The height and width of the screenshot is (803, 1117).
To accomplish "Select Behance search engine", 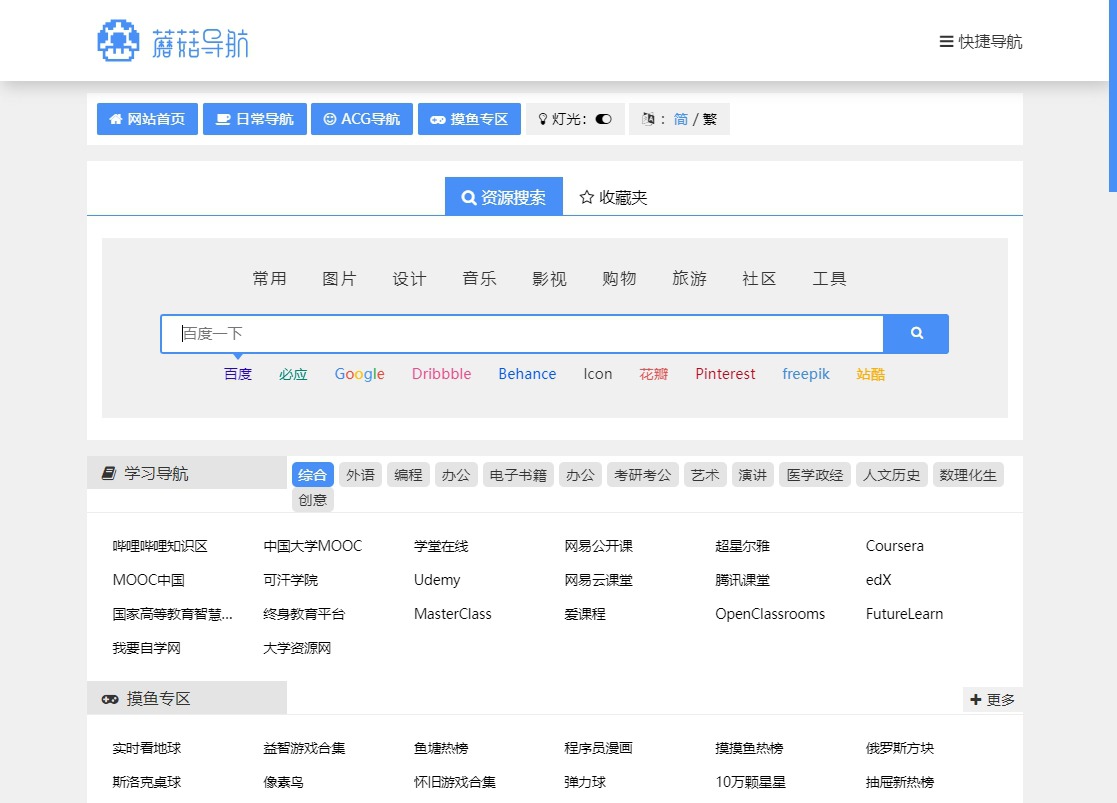I will pyautogui.click(x=527, y=374).
